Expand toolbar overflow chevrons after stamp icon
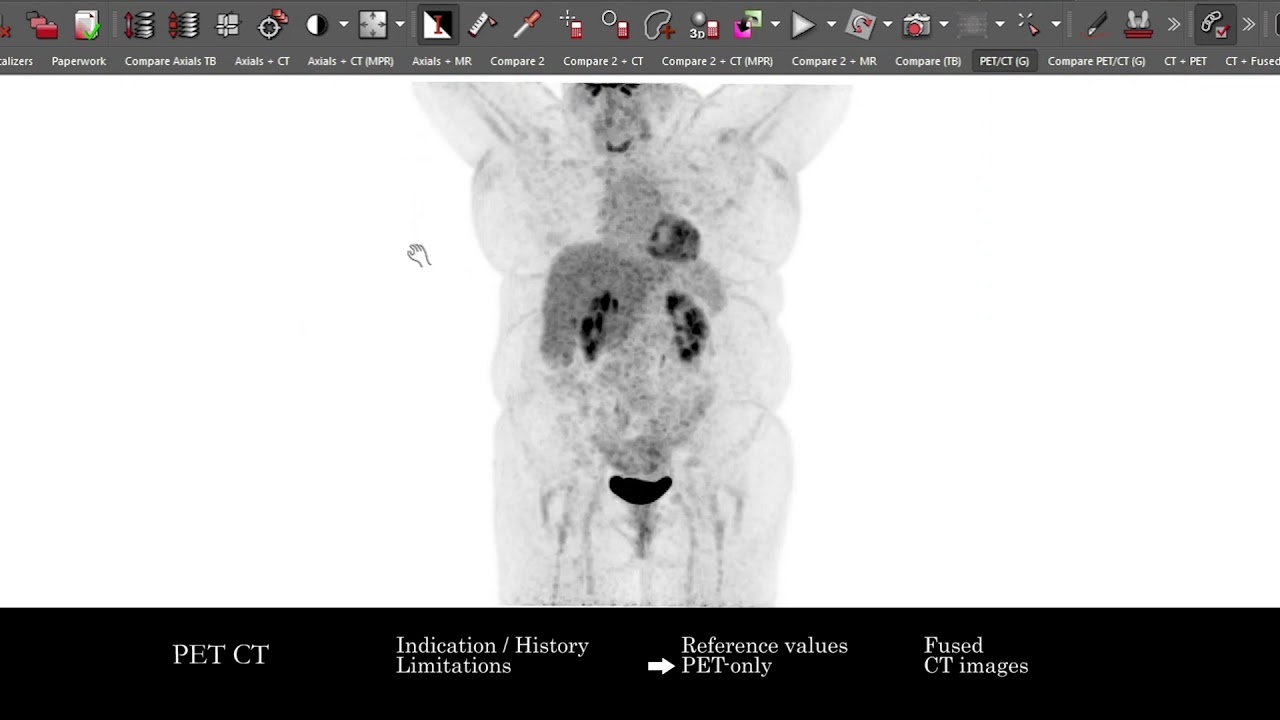The width and height of the screenshot is (1280, 720). coord(1173,25)
